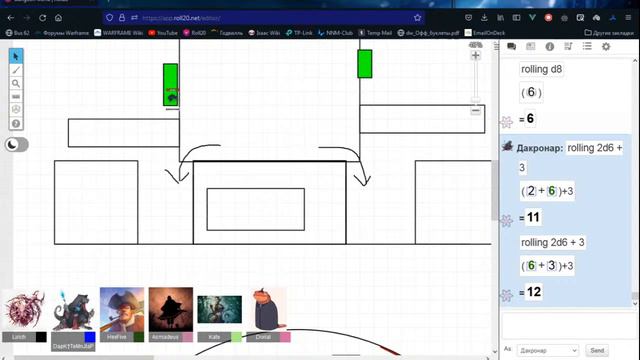Pick the Zoom magnifier tool
The image size is (640, 360).
(x=16, y=84)
